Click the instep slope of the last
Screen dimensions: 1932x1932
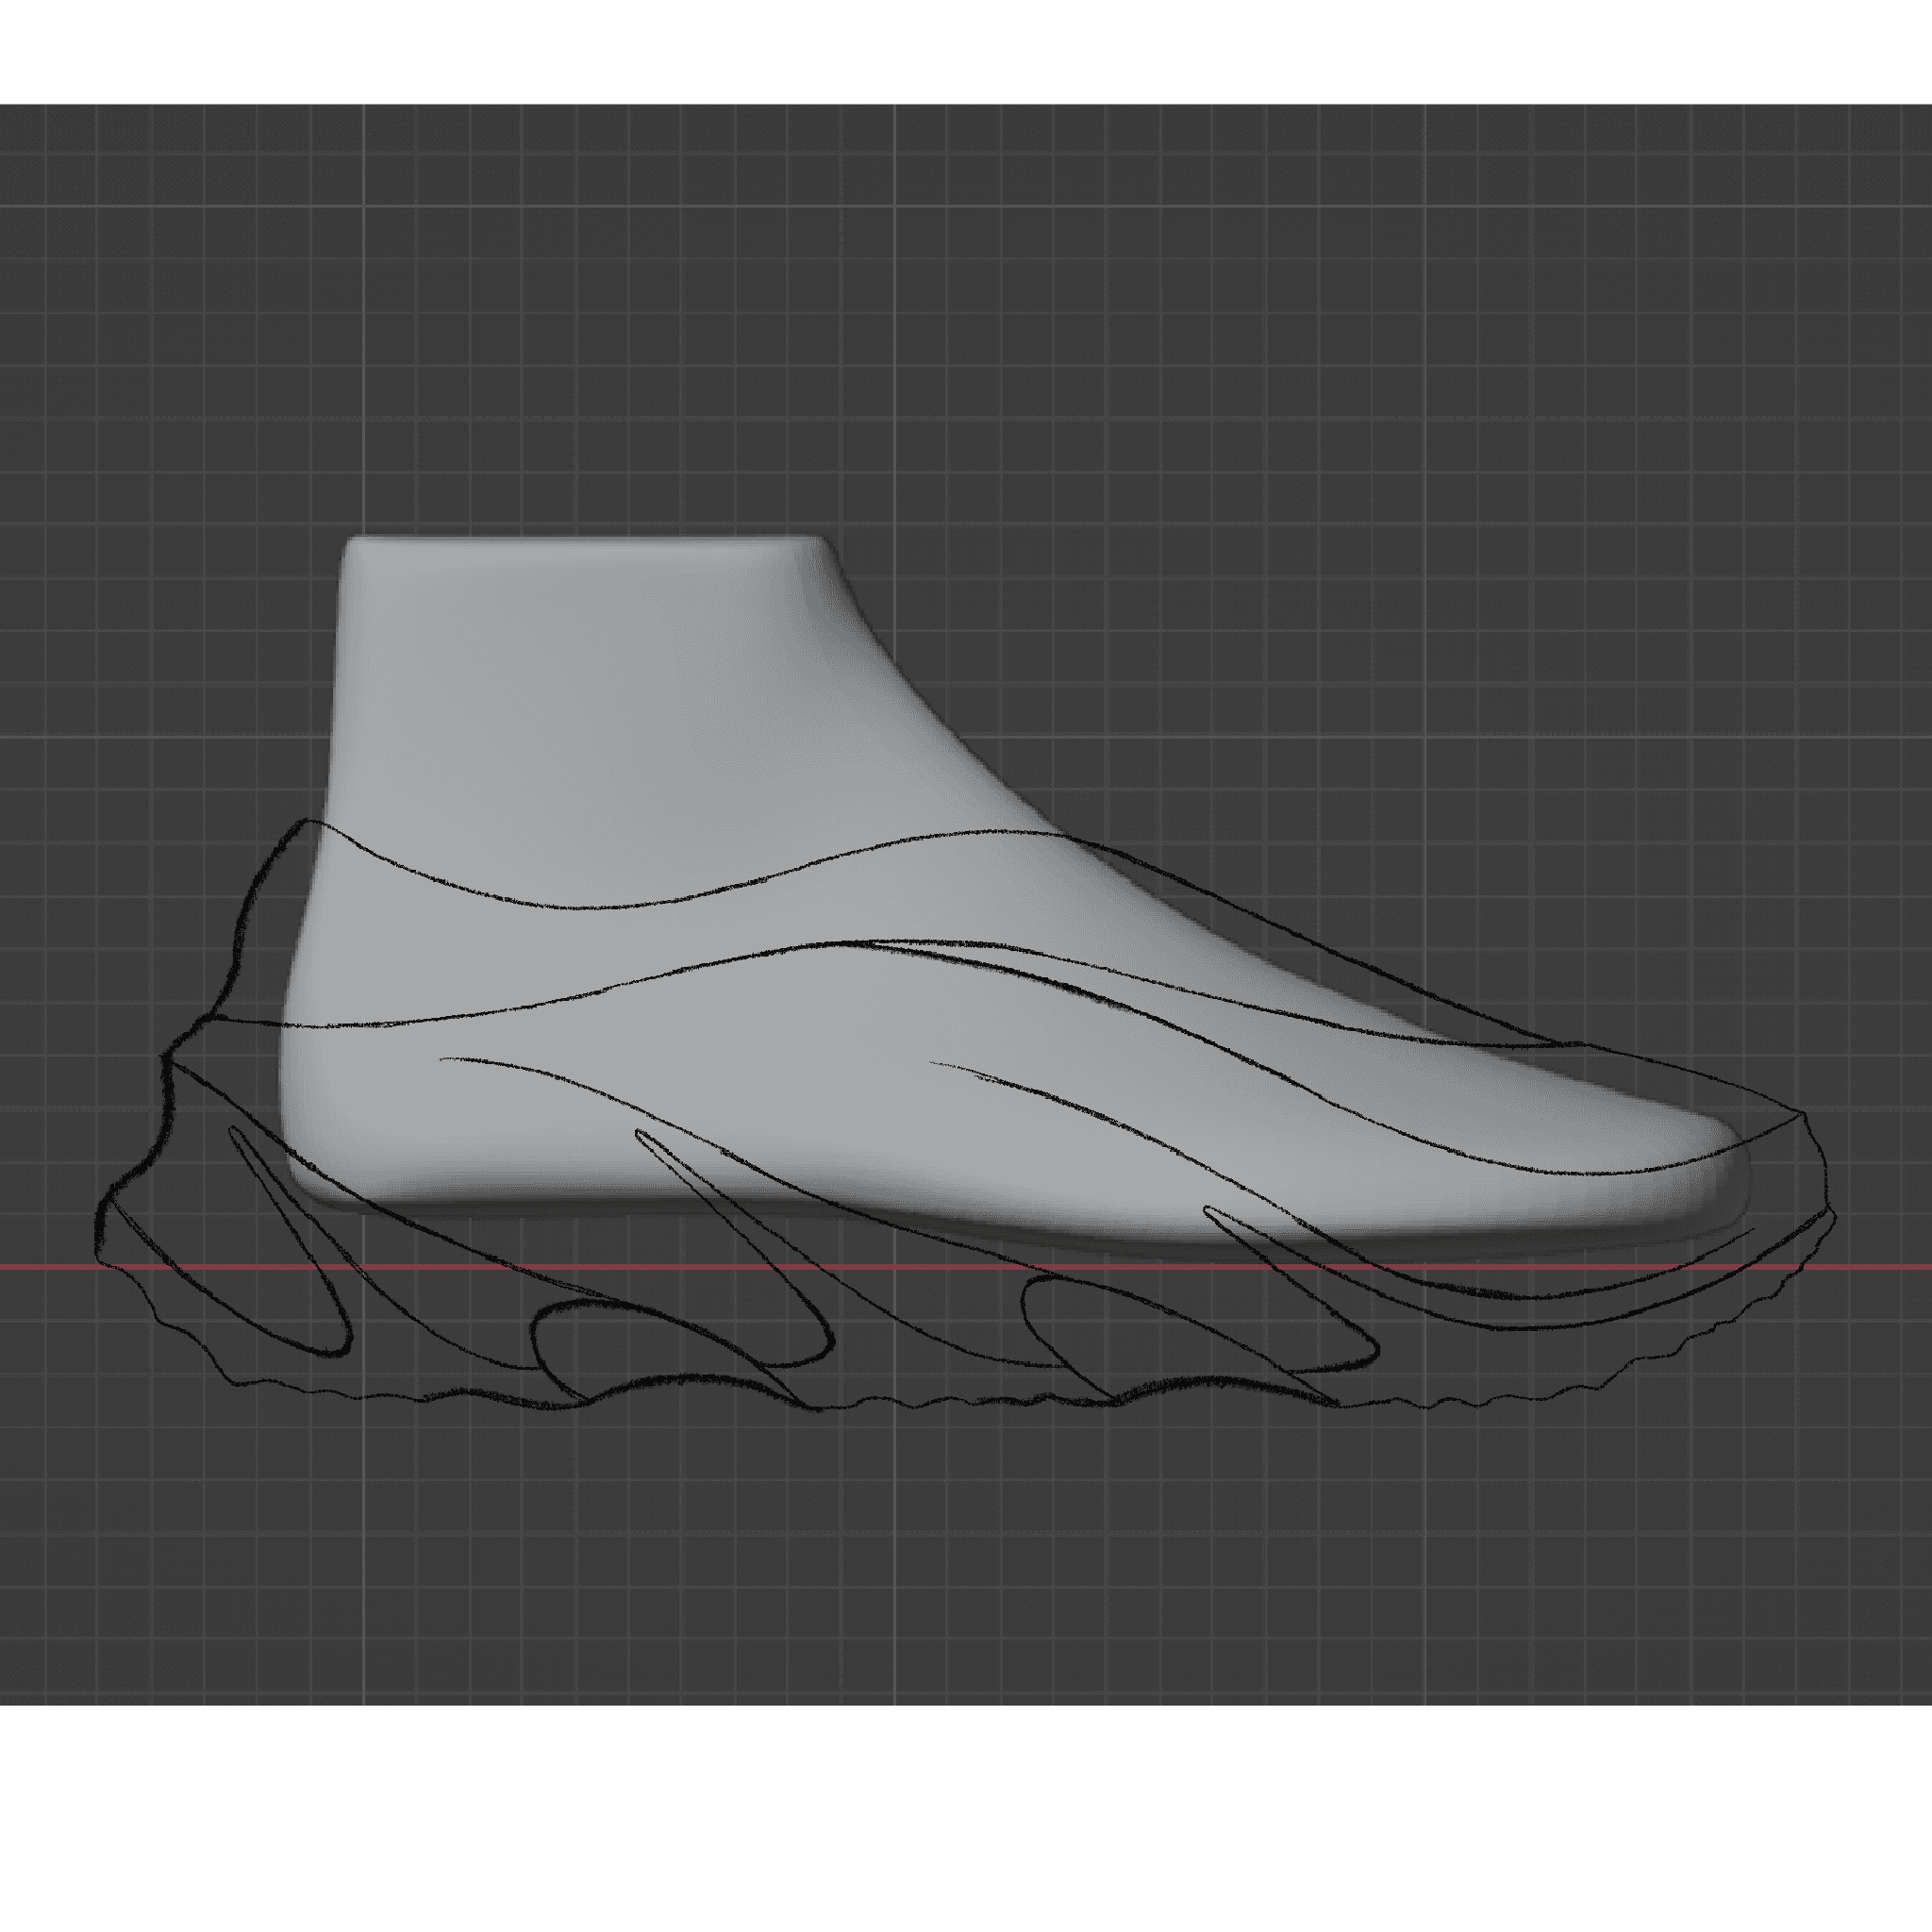[x=960, y=770]
